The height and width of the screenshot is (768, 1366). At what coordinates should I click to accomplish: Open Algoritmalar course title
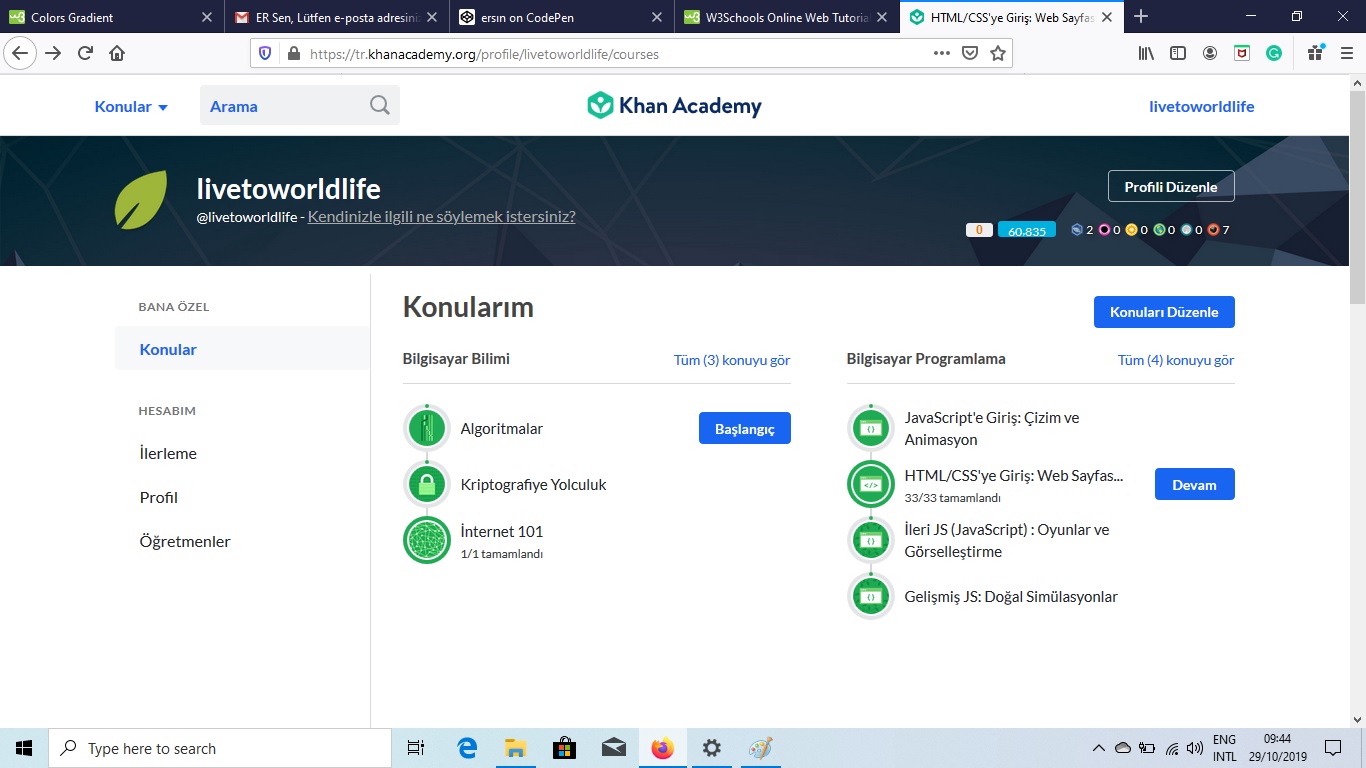pos(502,428)
